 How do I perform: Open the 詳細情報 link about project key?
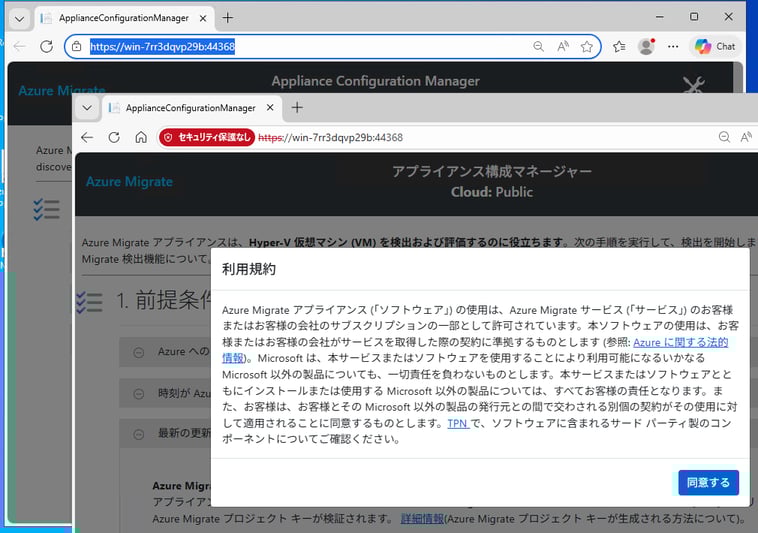(x=422, y=519)
